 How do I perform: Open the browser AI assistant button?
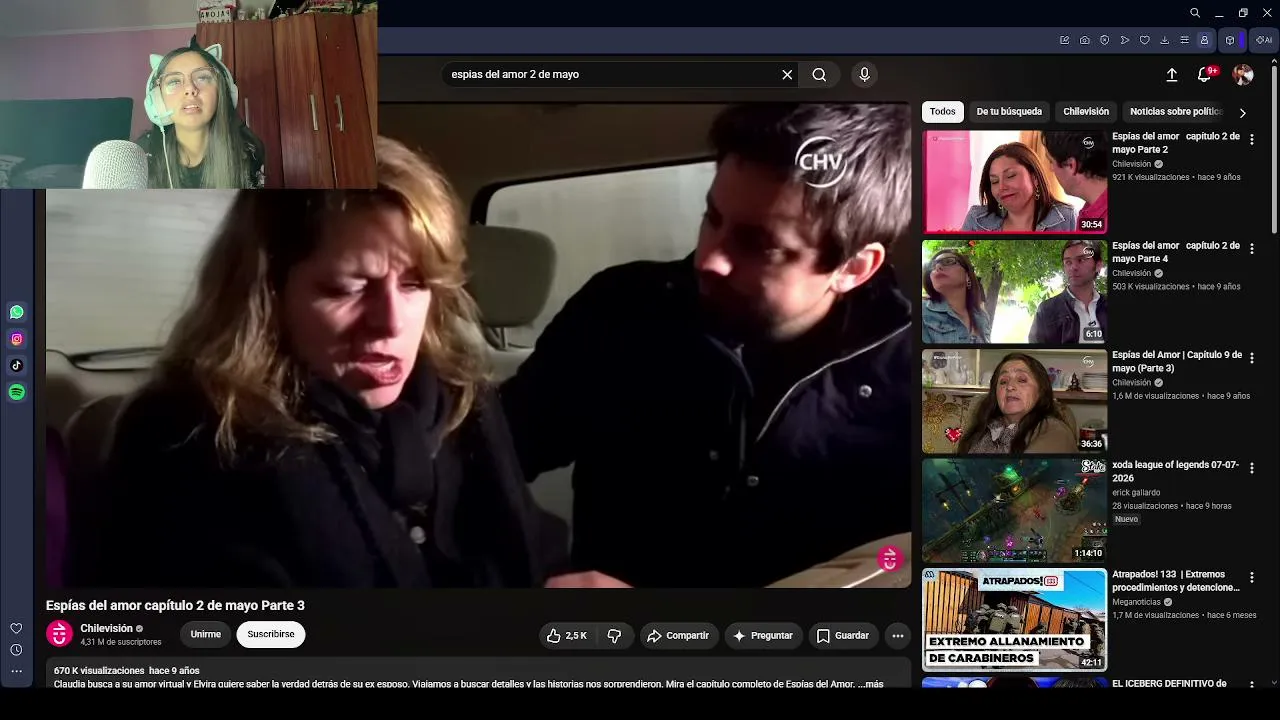pyautogui.click(x=1264, y=40)
